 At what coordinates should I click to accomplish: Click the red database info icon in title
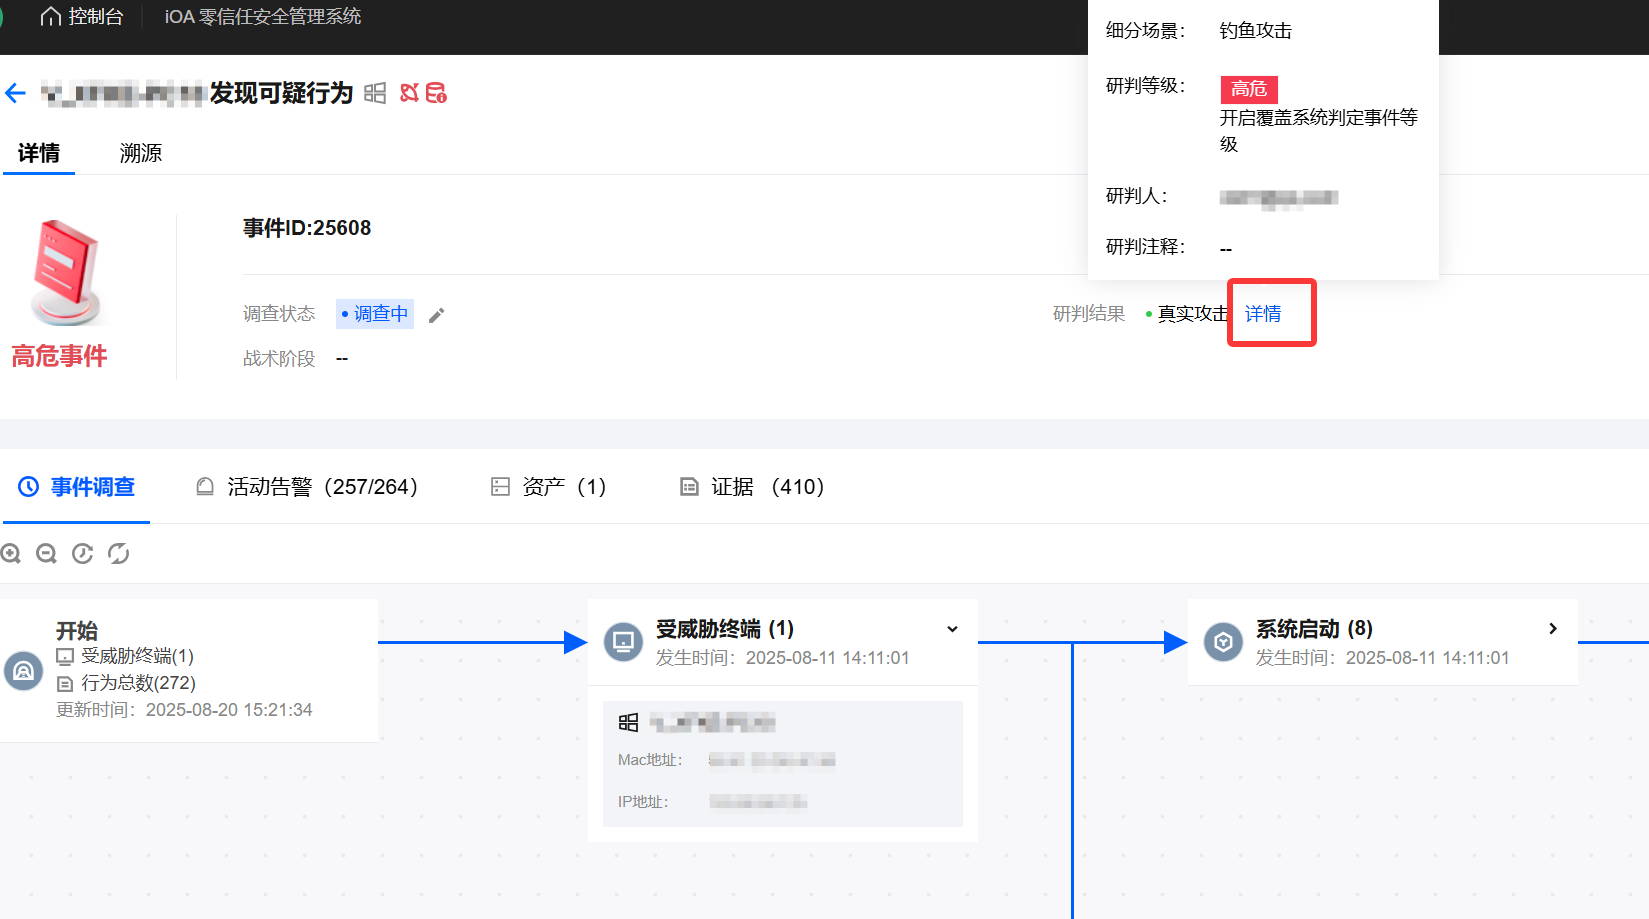(436, 93)
